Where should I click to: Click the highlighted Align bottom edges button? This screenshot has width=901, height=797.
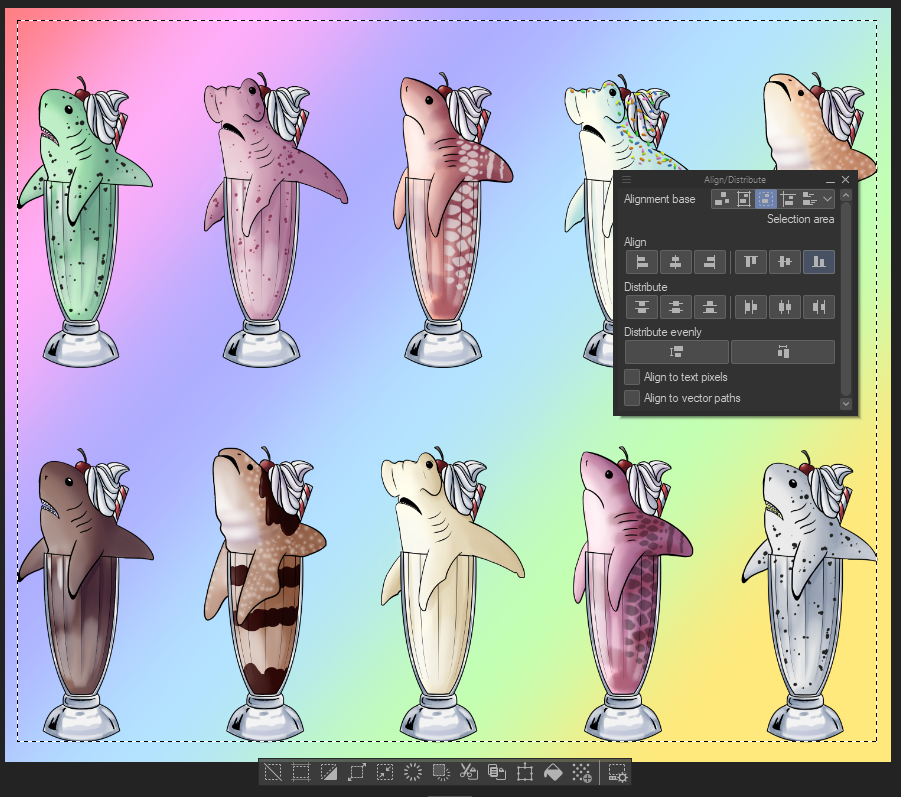tap(818, 262)
